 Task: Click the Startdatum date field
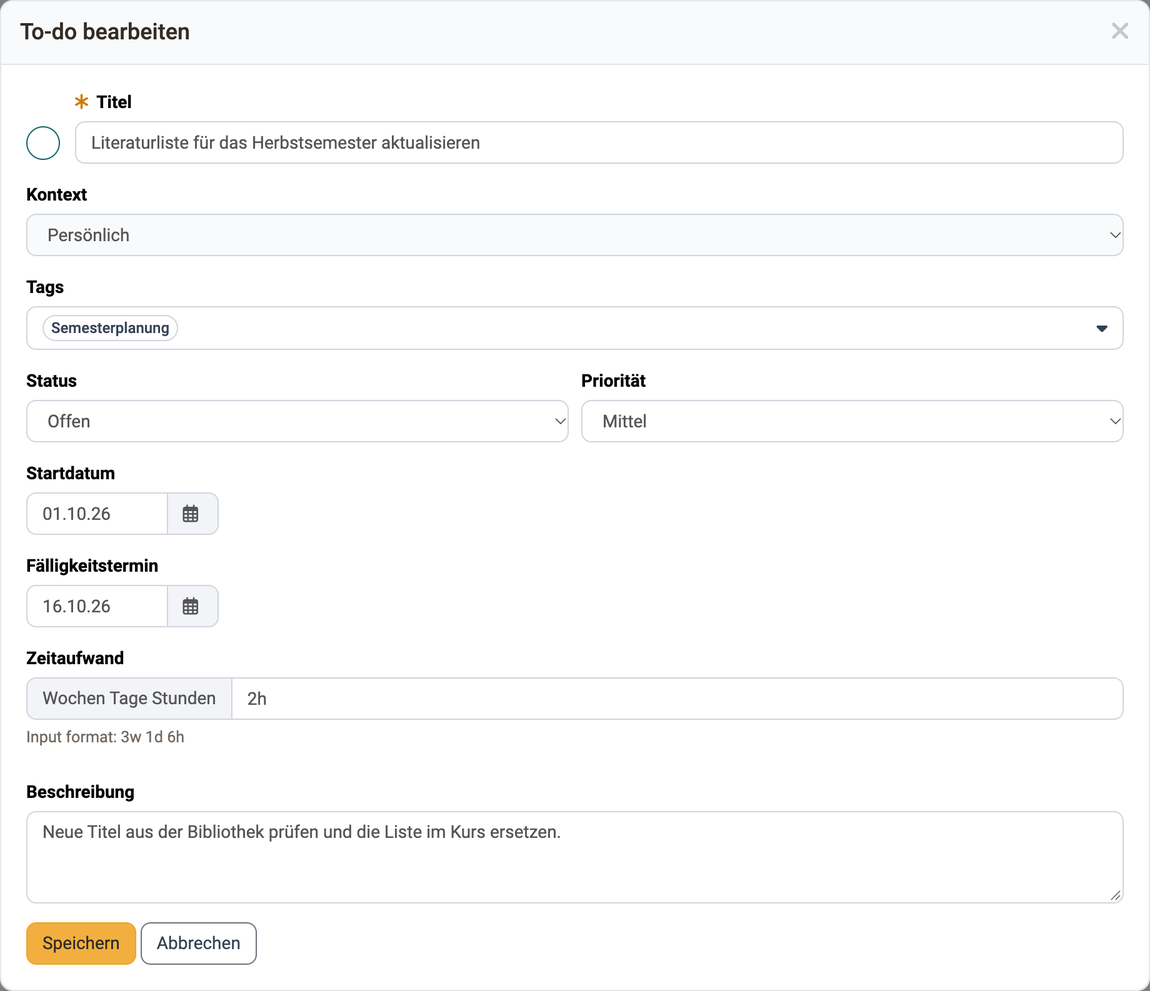[97, 513]
